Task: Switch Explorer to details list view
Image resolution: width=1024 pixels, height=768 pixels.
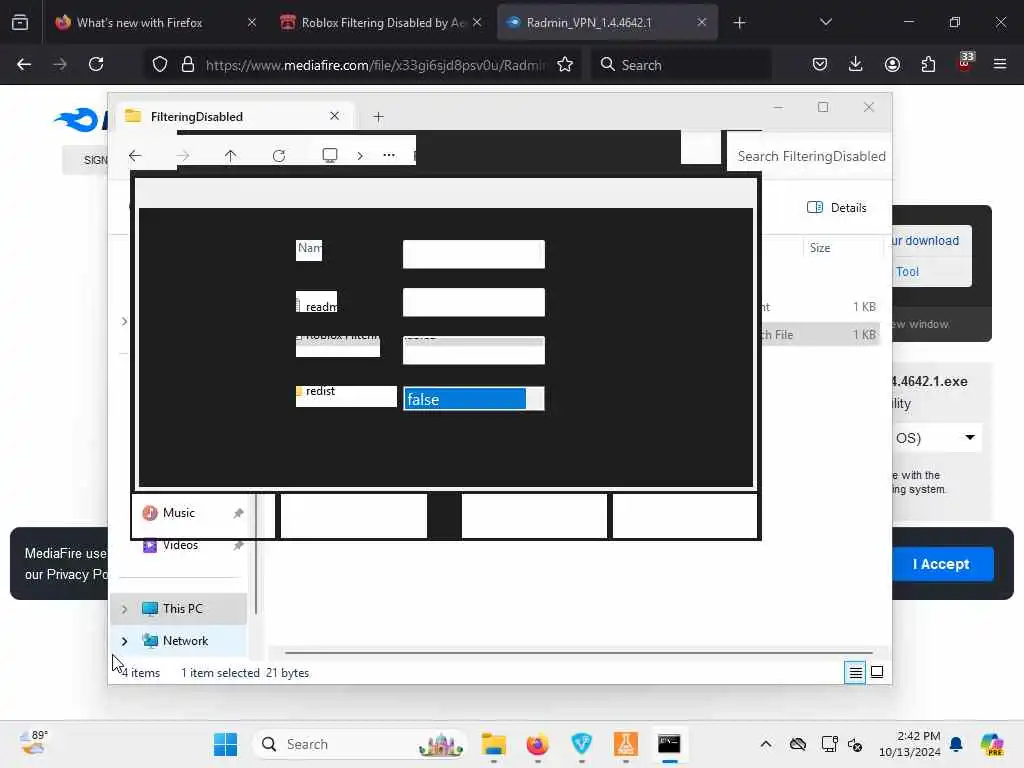Action: [855, 672]
